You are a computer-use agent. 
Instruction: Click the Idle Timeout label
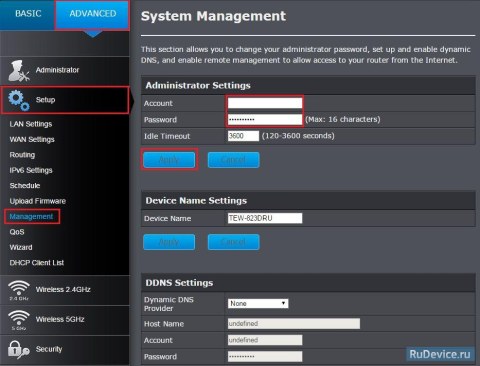(x=167, y=136)
